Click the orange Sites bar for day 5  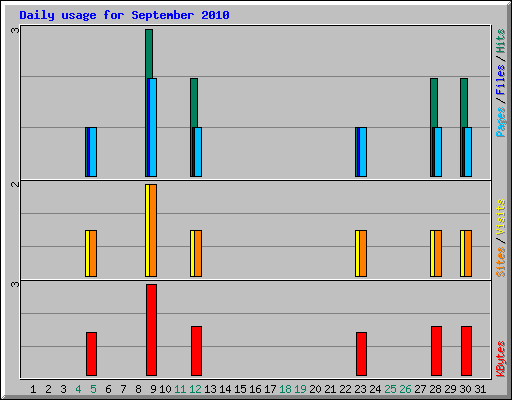point(93,253)
